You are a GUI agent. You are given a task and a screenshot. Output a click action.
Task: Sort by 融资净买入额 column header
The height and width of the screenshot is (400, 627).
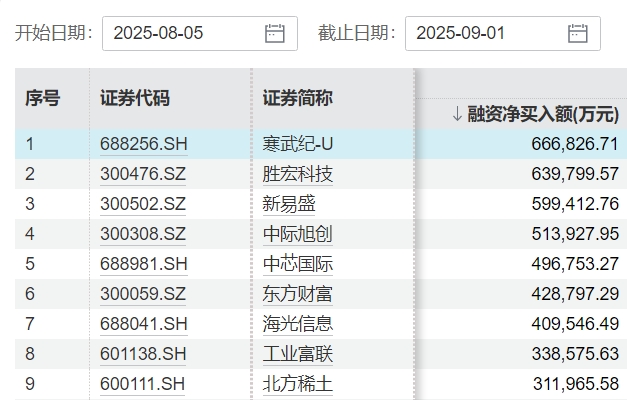click(534, 113)
